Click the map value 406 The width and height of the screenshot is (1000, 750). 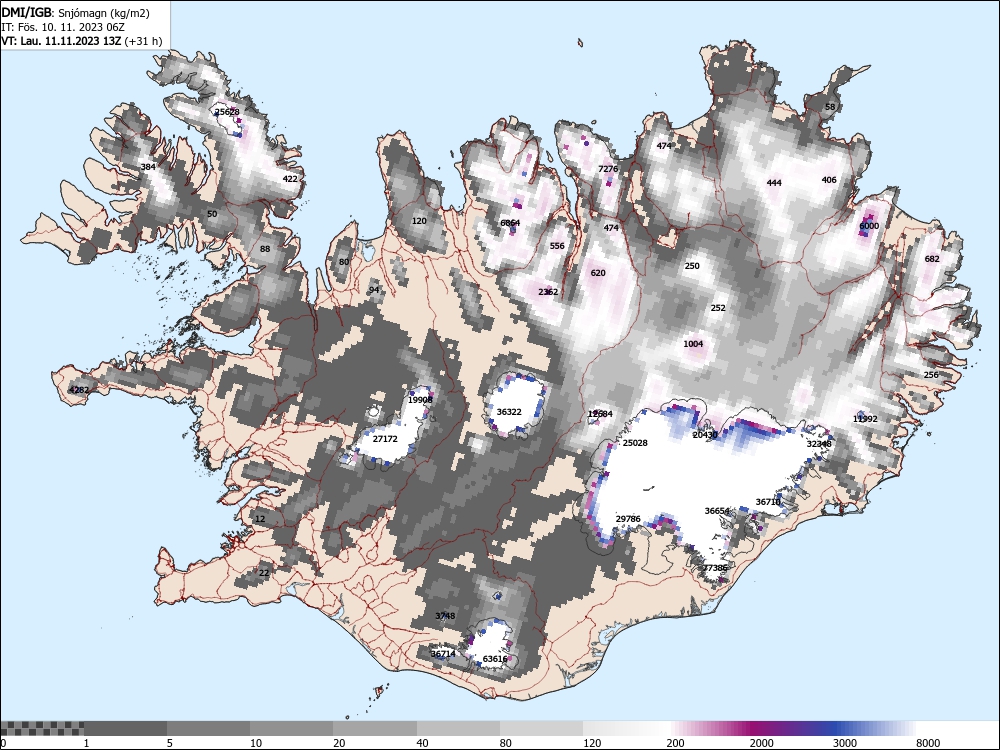click(x=829, y=180)
